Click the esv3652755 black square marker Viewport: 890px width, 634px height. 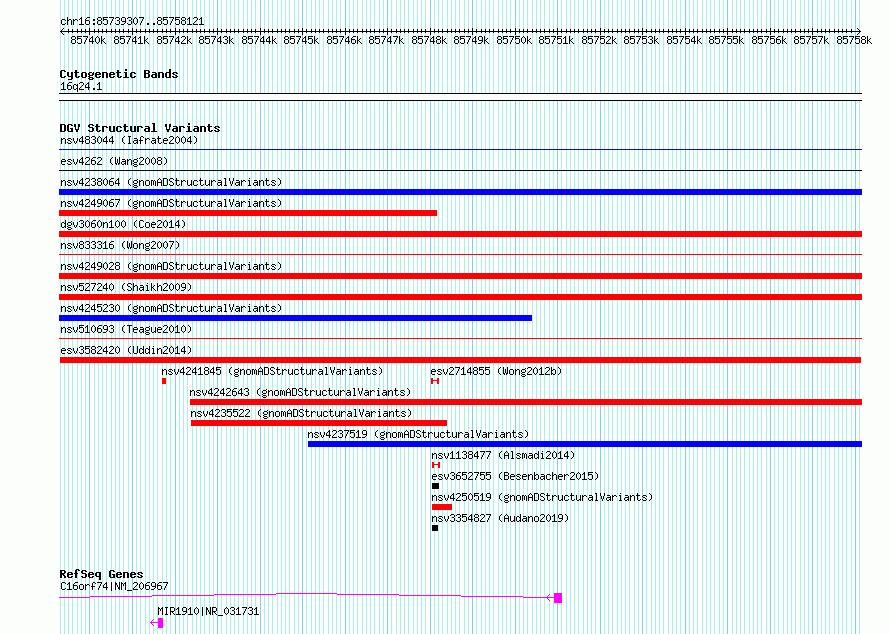click(x=435, y=486)
